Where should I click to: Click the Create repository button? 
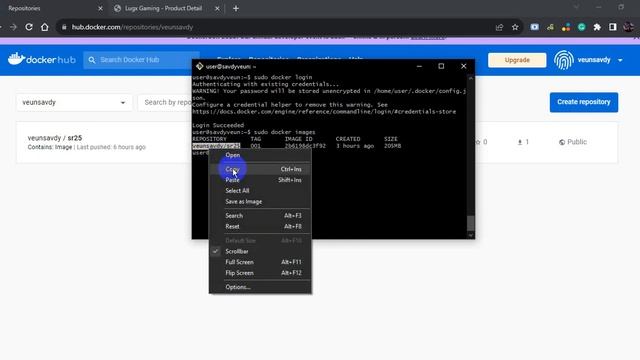point(584,102)
